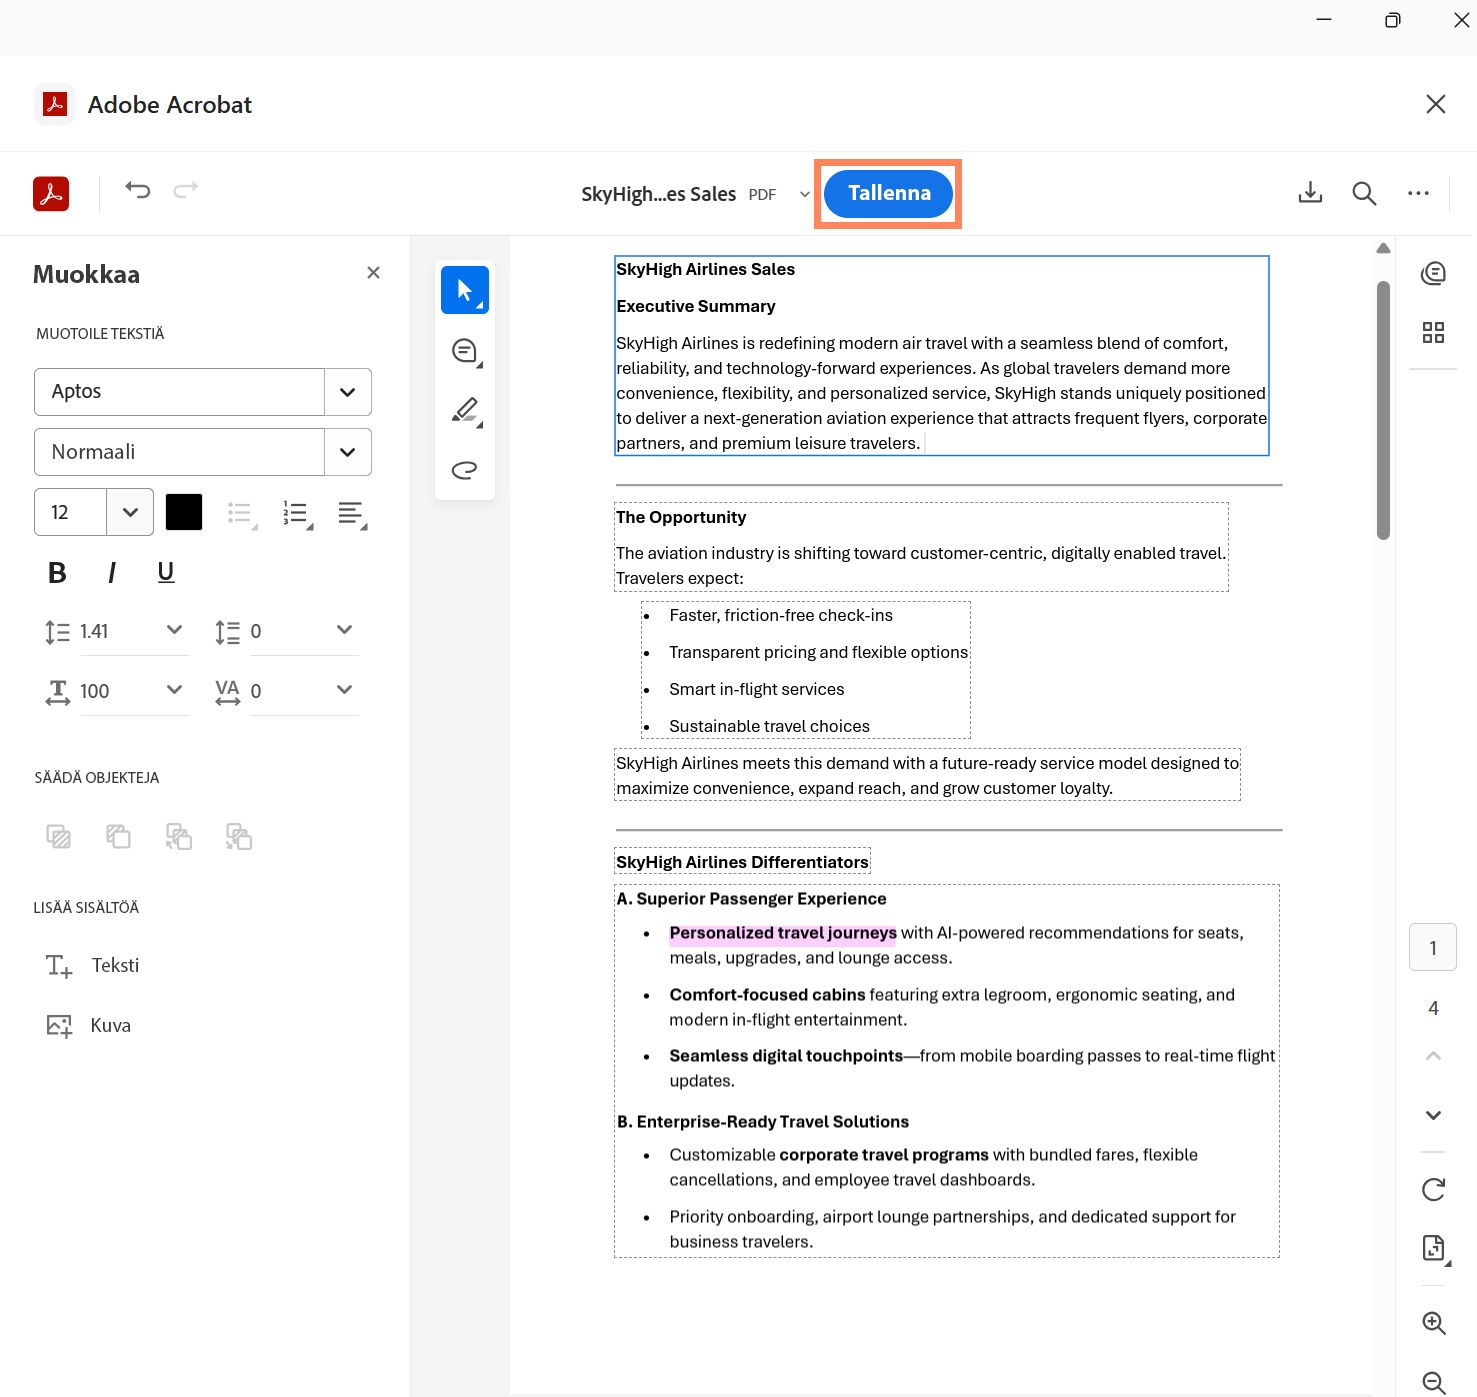The height and width of the screenshot is (1397, 1477).
Task: Open the black text color swatch
Action: pyautogui.click(x=184, y=512)
